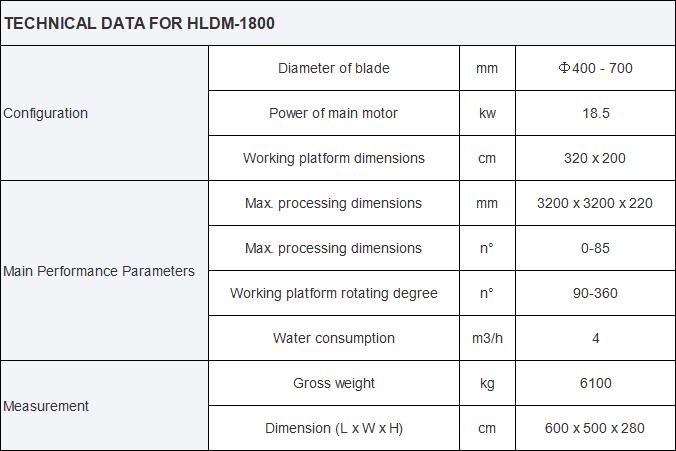Click the 6100 gross weight value
The width and height of the screenshot is (676, 451).
(x=595, y=383)
